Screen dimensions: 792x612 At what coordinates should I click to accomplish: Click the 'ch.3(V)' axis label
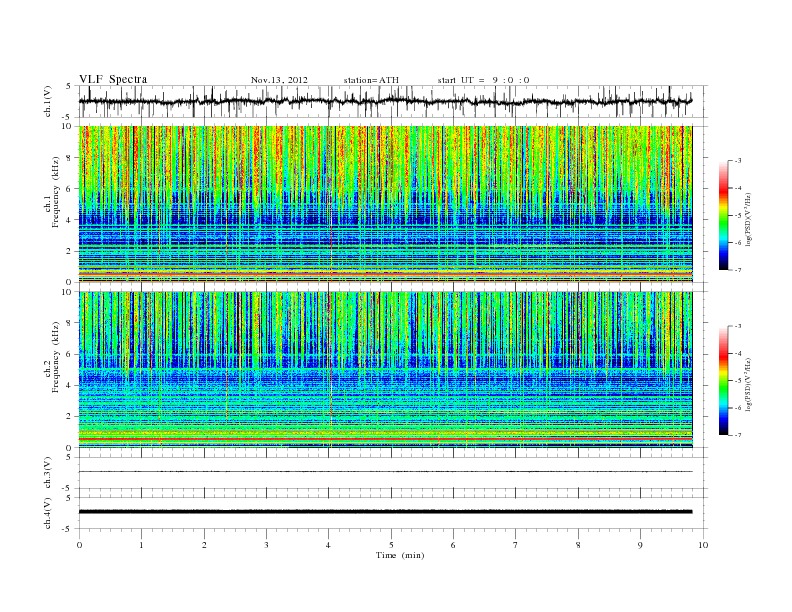[48, 473]
